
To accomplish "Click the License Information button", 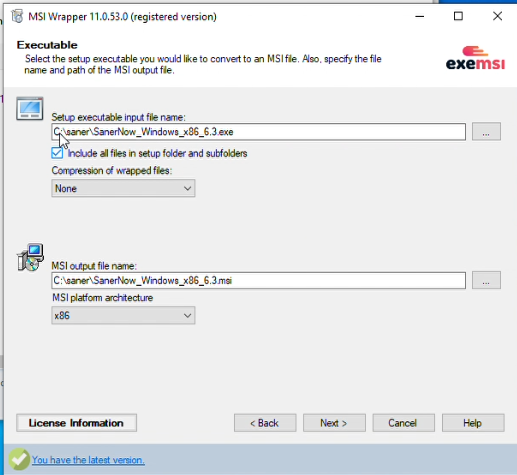I will (76, 423).
